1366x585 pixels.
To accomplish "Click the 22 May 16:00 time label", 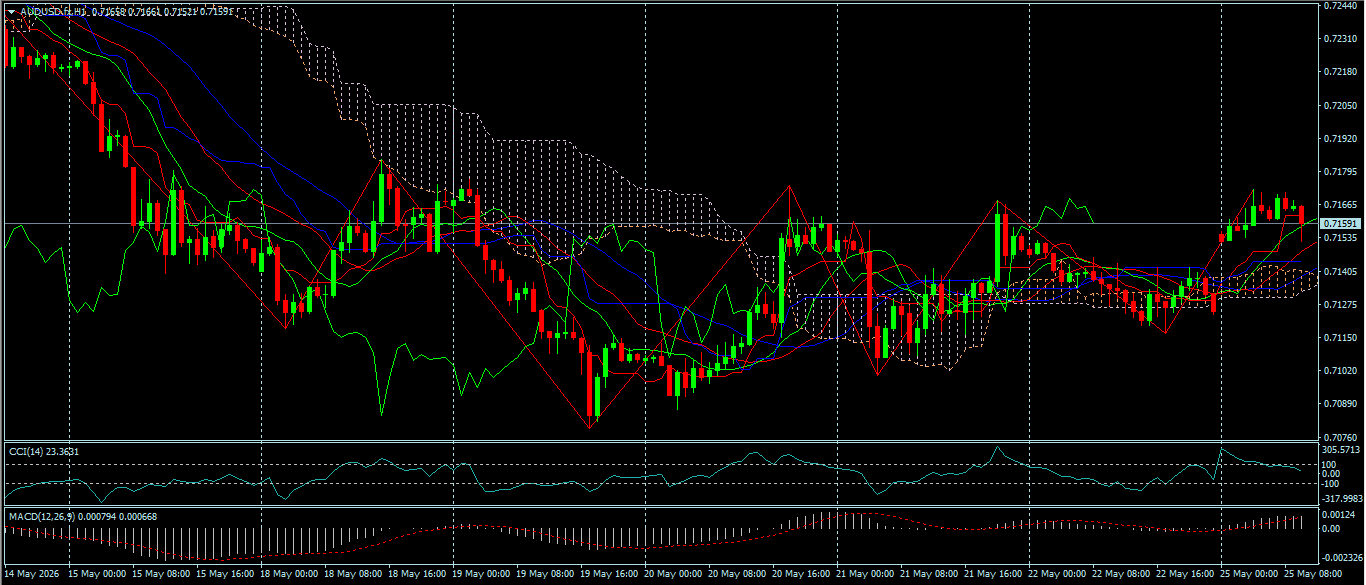I will pos(1184,575).
